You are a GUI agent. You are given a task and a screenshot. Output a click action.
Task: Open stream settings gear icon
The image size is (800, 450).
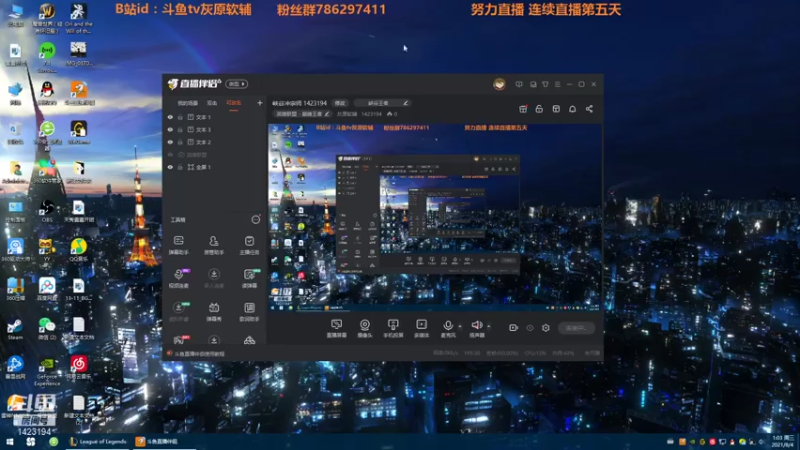click(545, 328)
